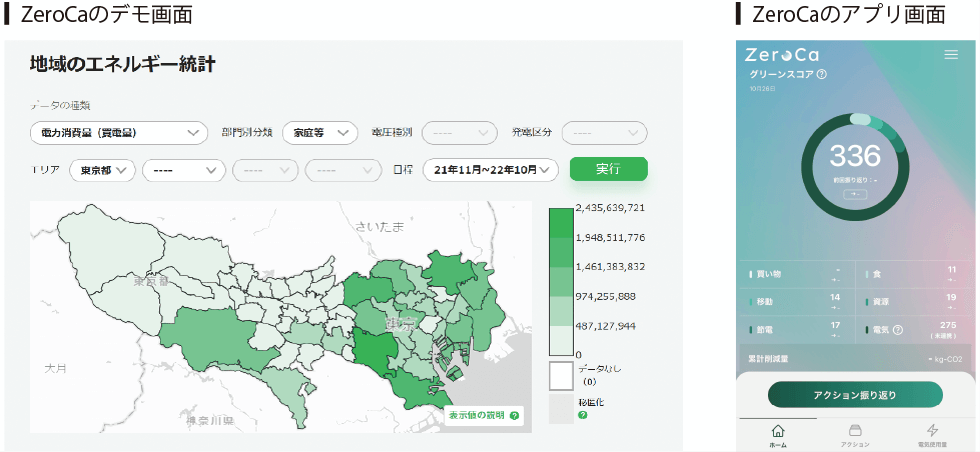Open the 発電区分 dropdown

[x=604, y=133]
